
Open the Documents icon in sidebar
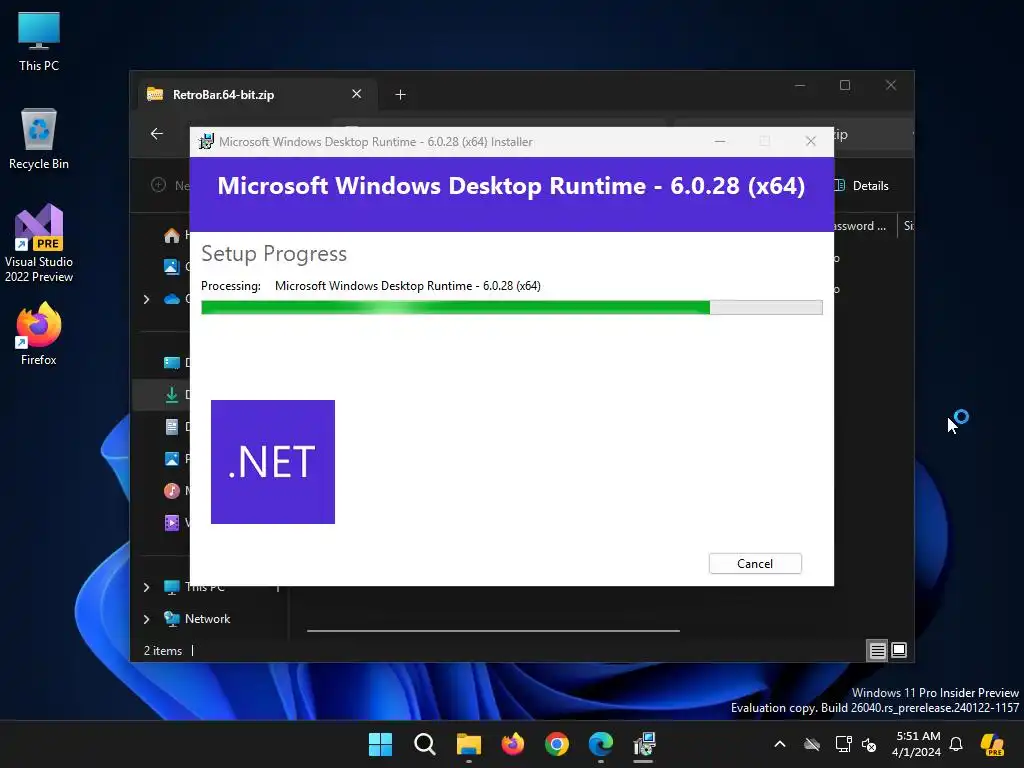pos(172,427)
